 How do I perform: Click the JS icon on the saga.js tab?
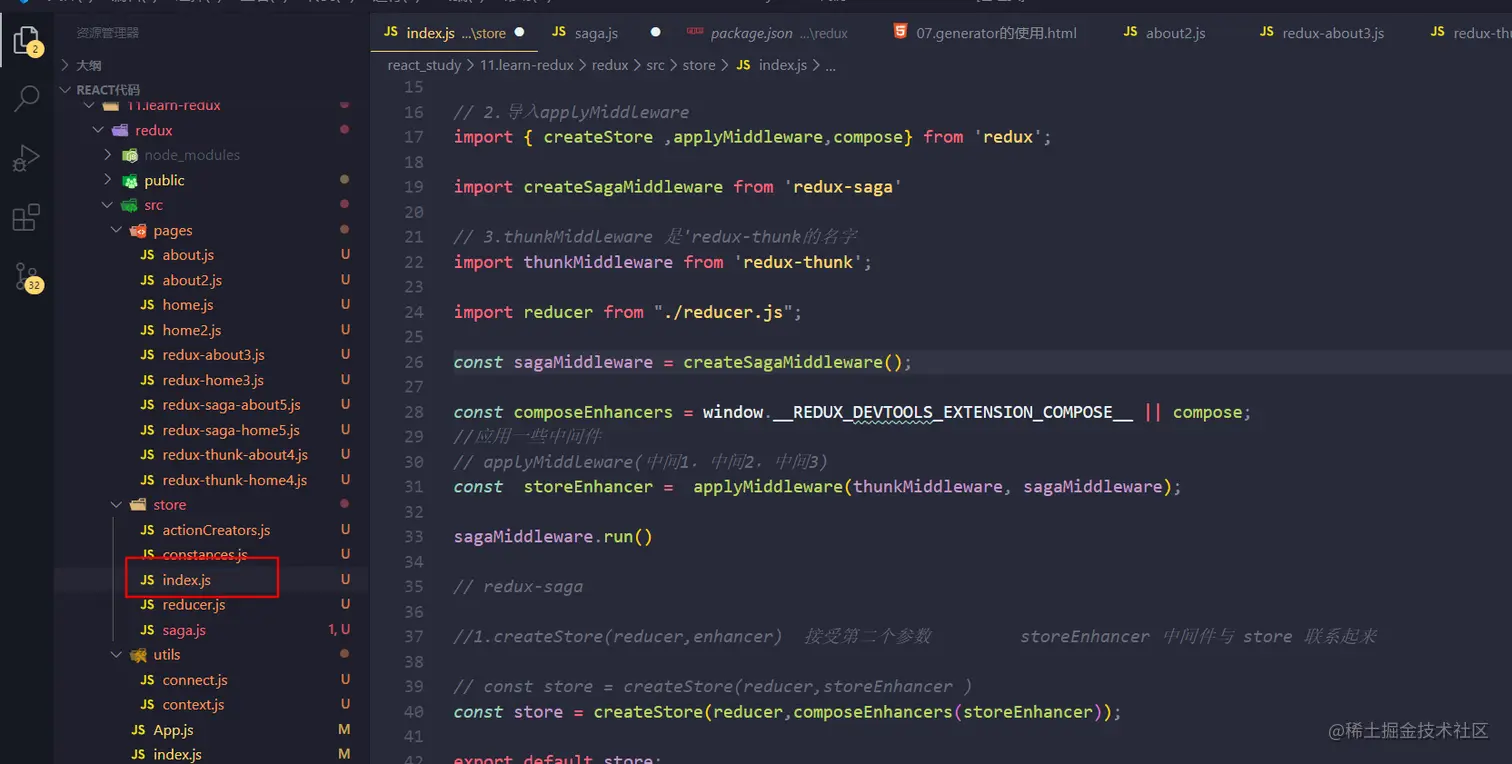pyautogui.click(x=559, y=33)
